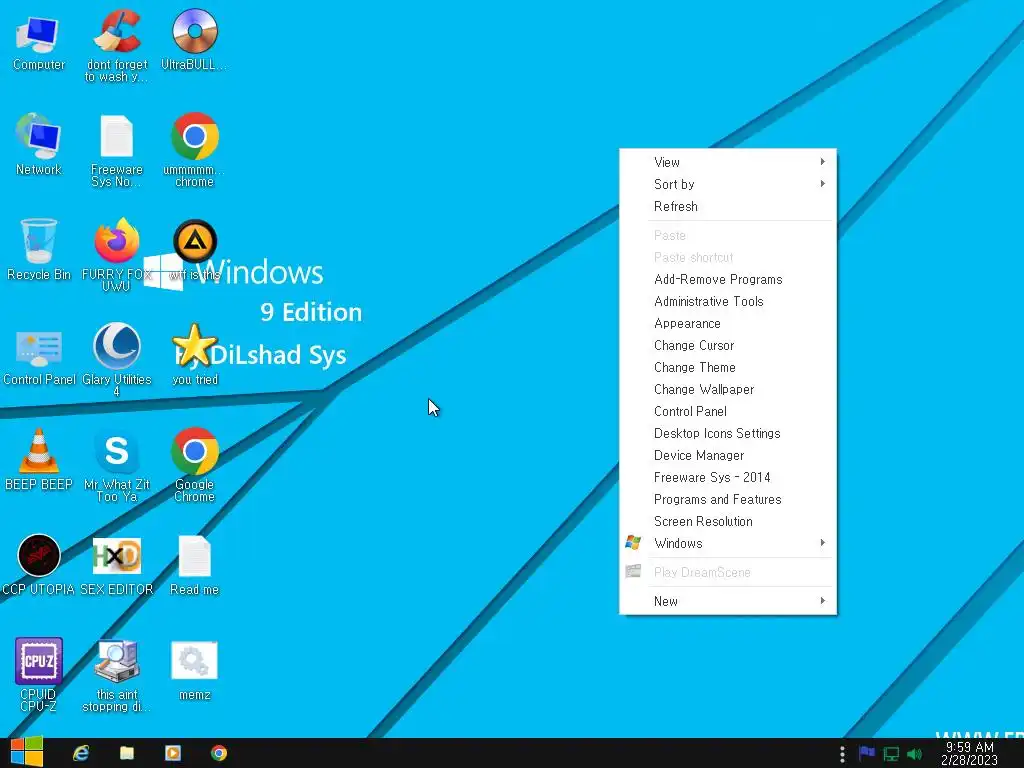Select the Google Chrome desktop icon
1024x768 pixels.
click(x=194, y=465)
